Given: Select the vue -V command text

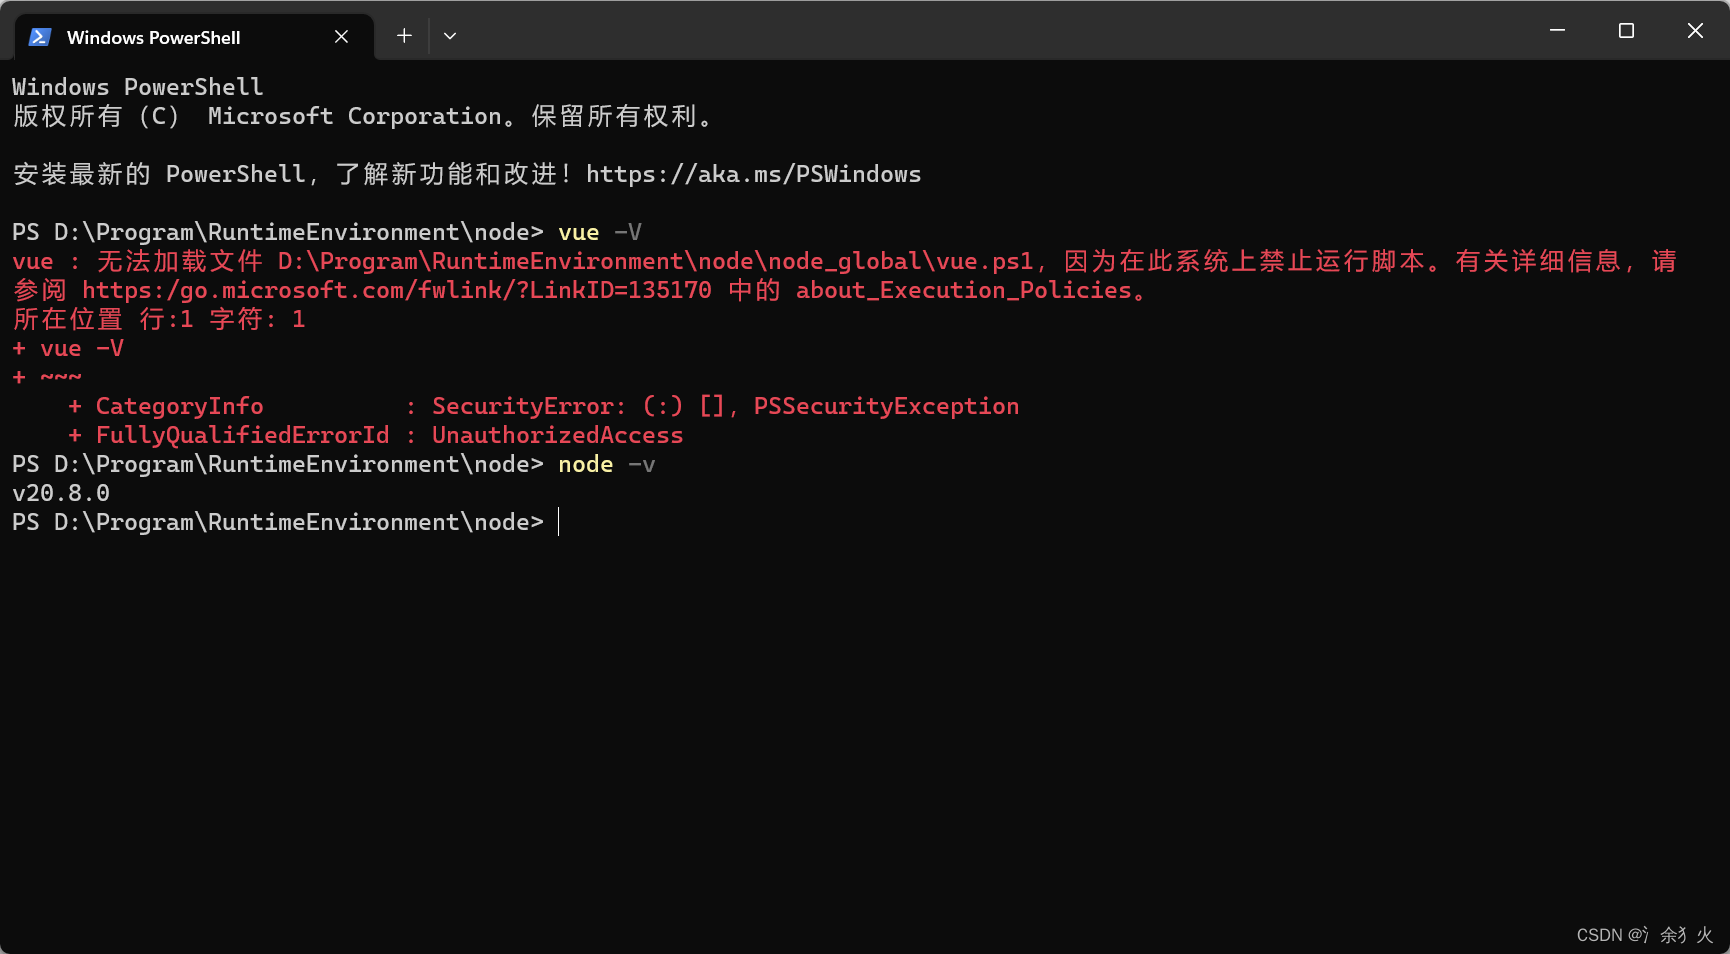Looking at the screenshot, I should (x=598, y=231).
